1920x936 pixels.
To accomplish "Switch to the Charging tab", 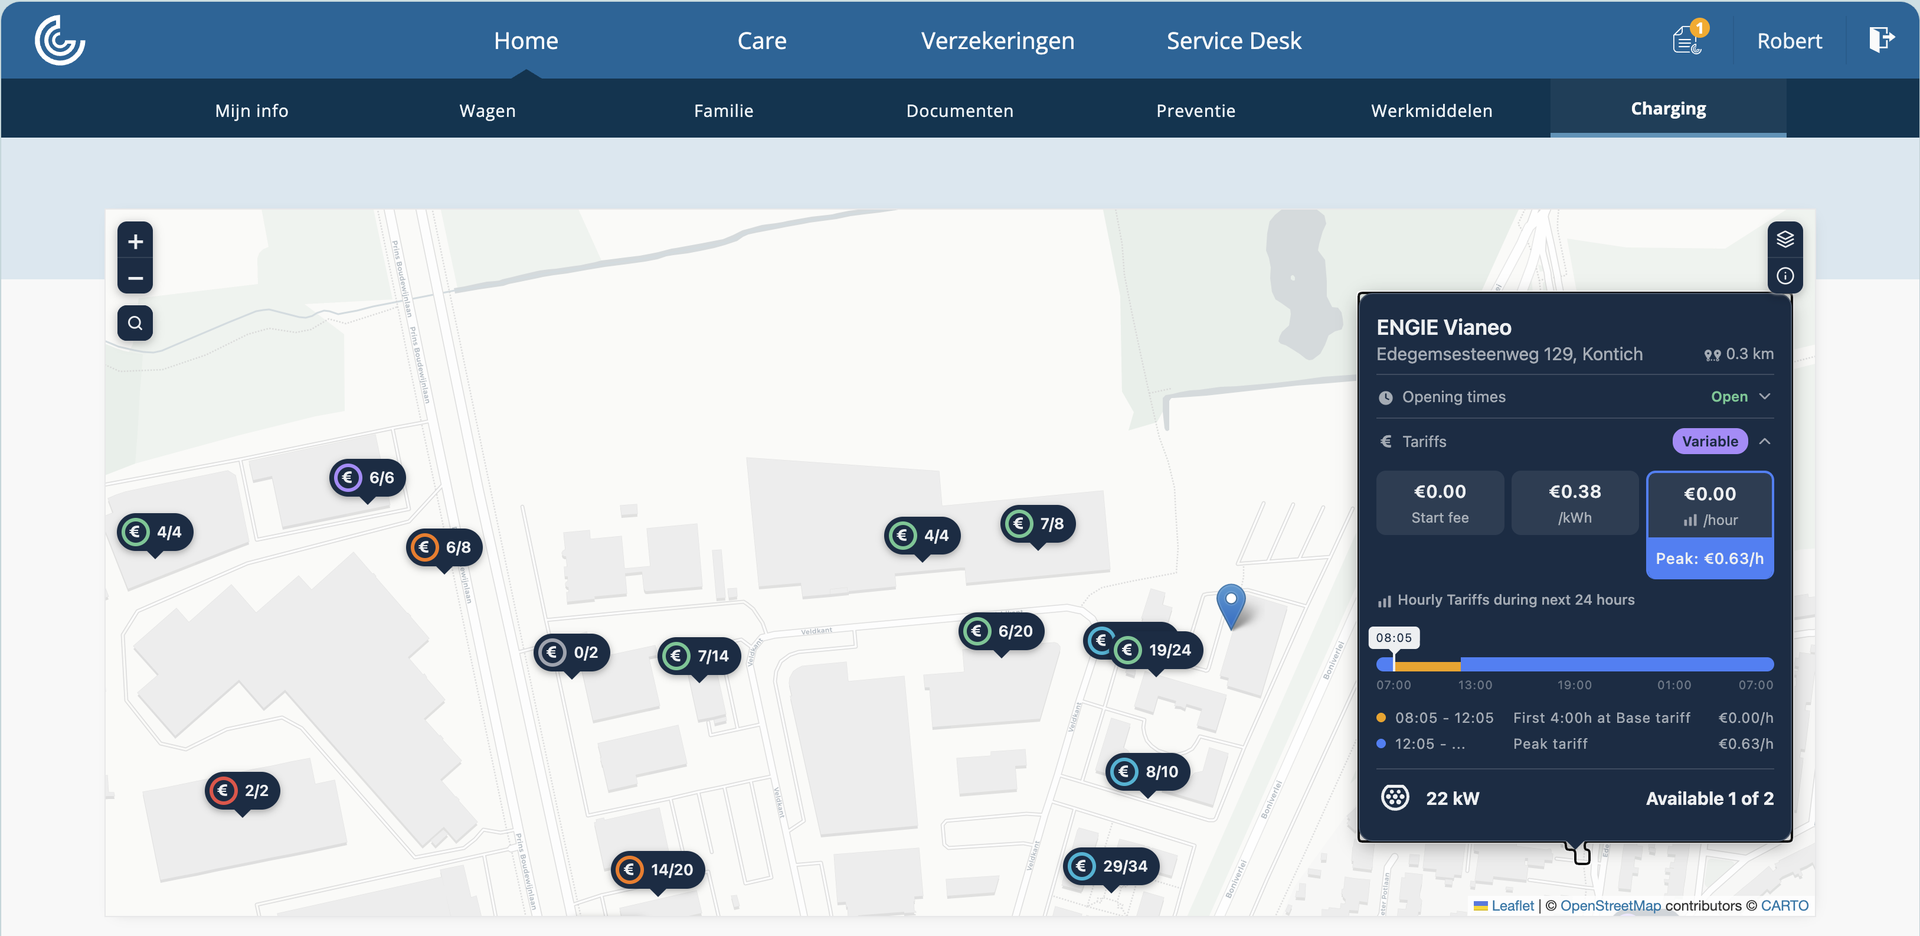I will pos(1668,108).
